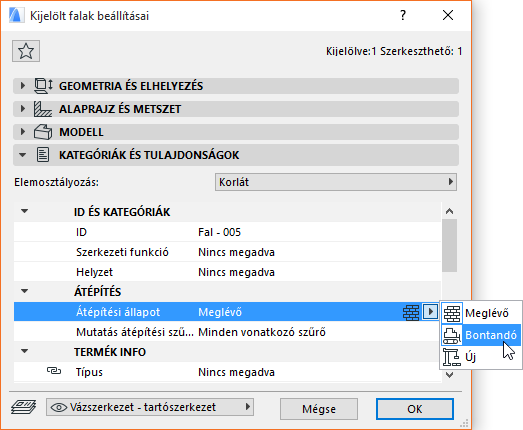The width and height of the screenshot is (523, 430).
Task: Click the Bontandó demolition icon in popup
Action: coord(452,335)
